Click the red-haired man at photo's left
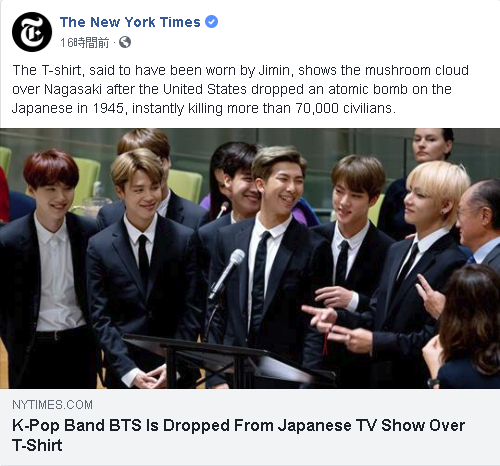 48,268
